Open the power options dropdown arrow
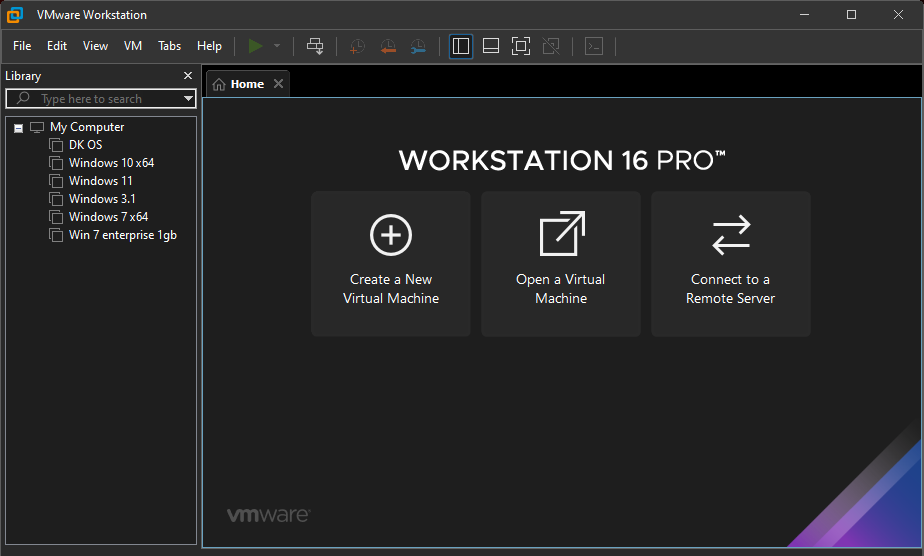 tap(277, 46)
